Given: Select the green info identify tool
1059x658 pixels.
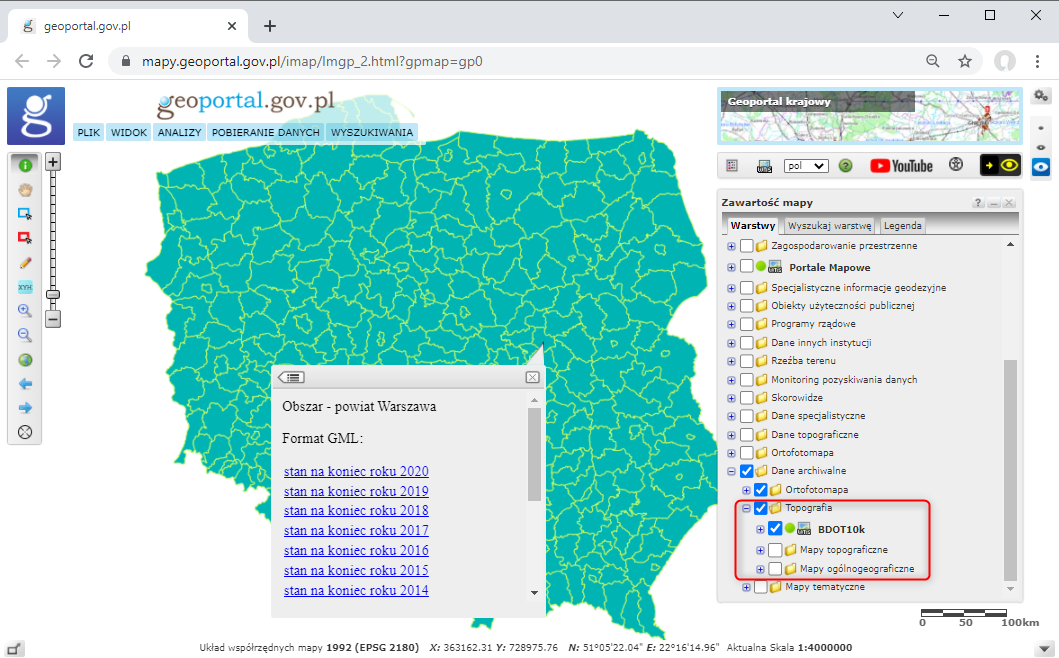Looking at the screenshot, I should [x=25, y=164].
